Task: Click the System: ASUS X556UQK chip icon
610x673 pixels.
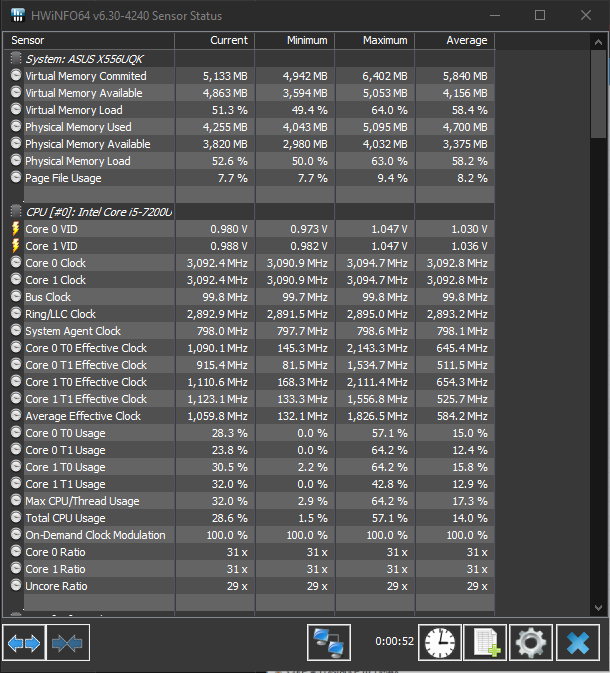Action: (x=16, y=58)
